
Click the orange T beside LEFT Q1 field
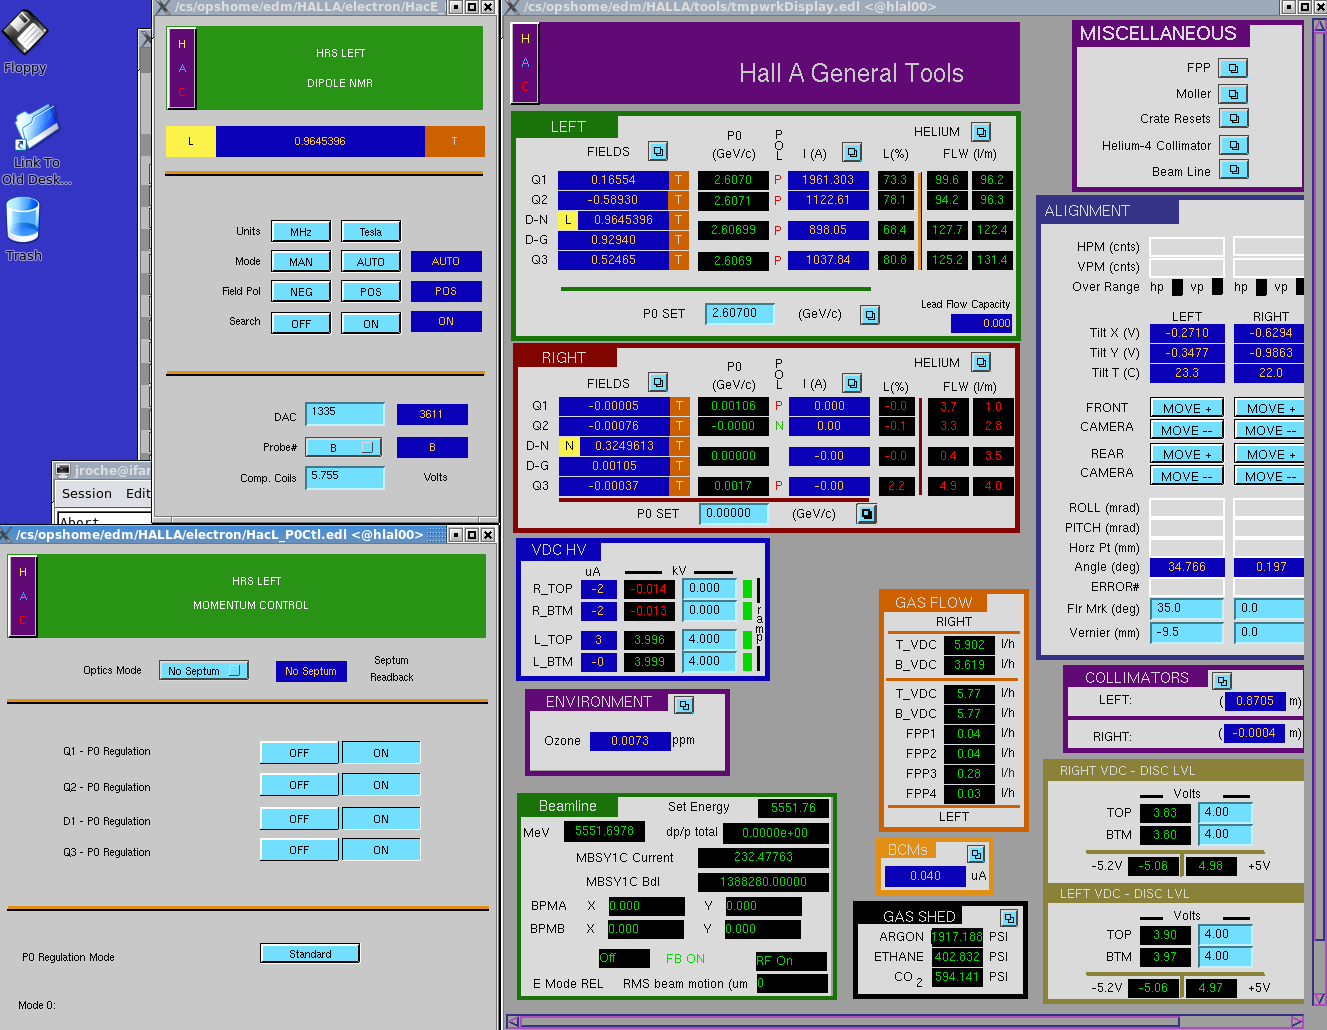679,180
